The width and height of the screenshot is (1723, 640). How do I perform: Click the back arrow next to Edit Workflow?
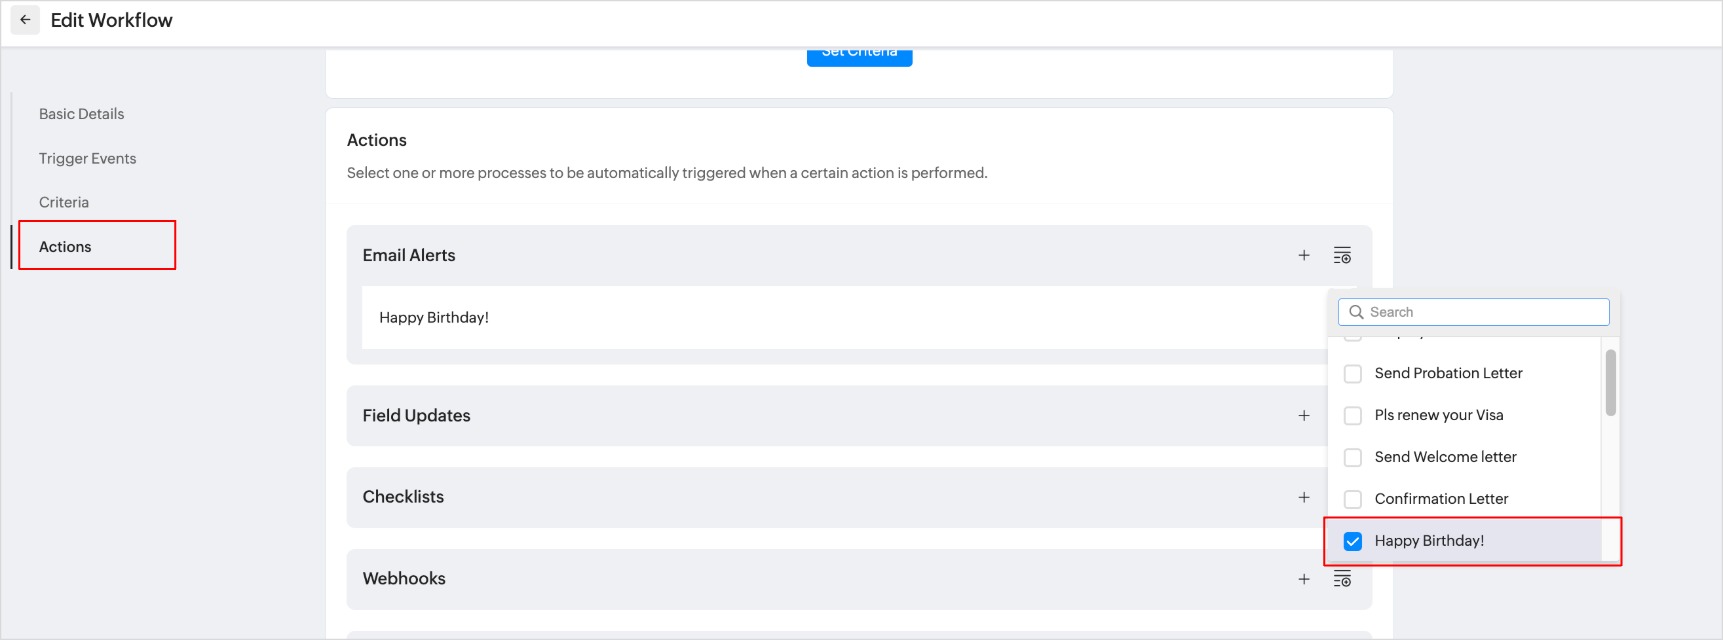[x=25, y=20]
